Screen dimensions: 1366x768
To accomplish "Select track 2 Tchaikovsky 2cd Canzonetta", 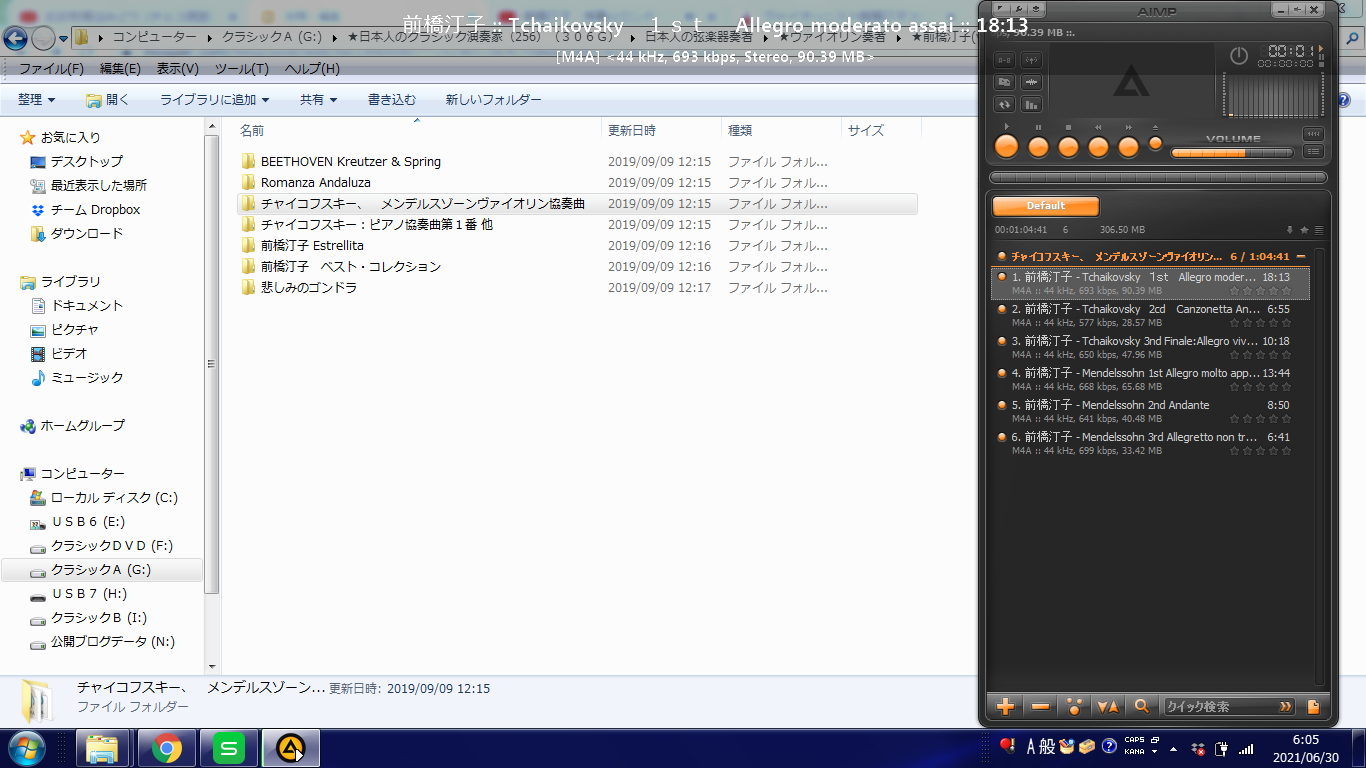I will [1150, 316].
